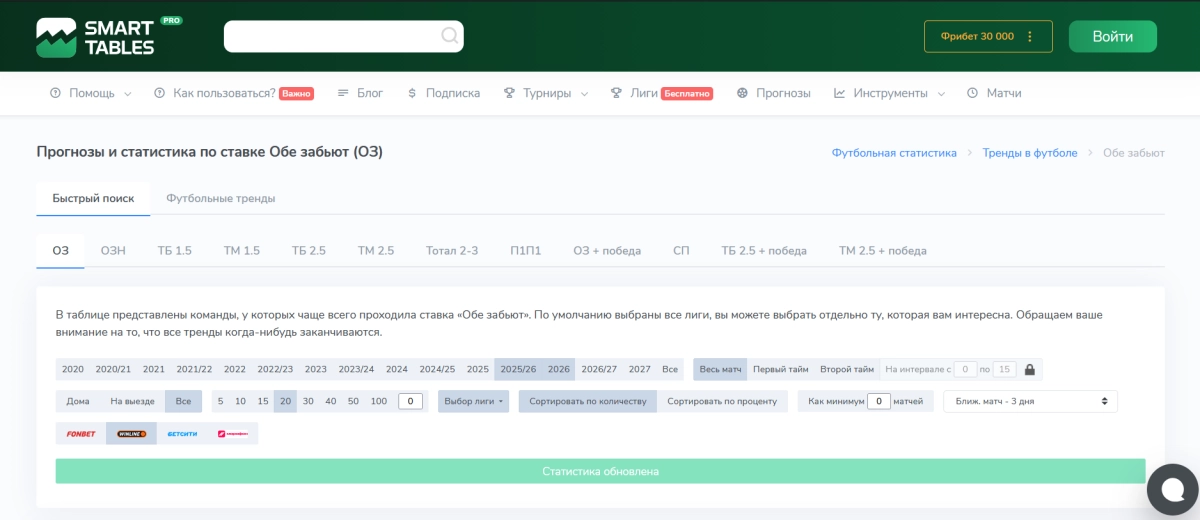
Task: Click Сортировать по количеству
Action: point(587,401)
